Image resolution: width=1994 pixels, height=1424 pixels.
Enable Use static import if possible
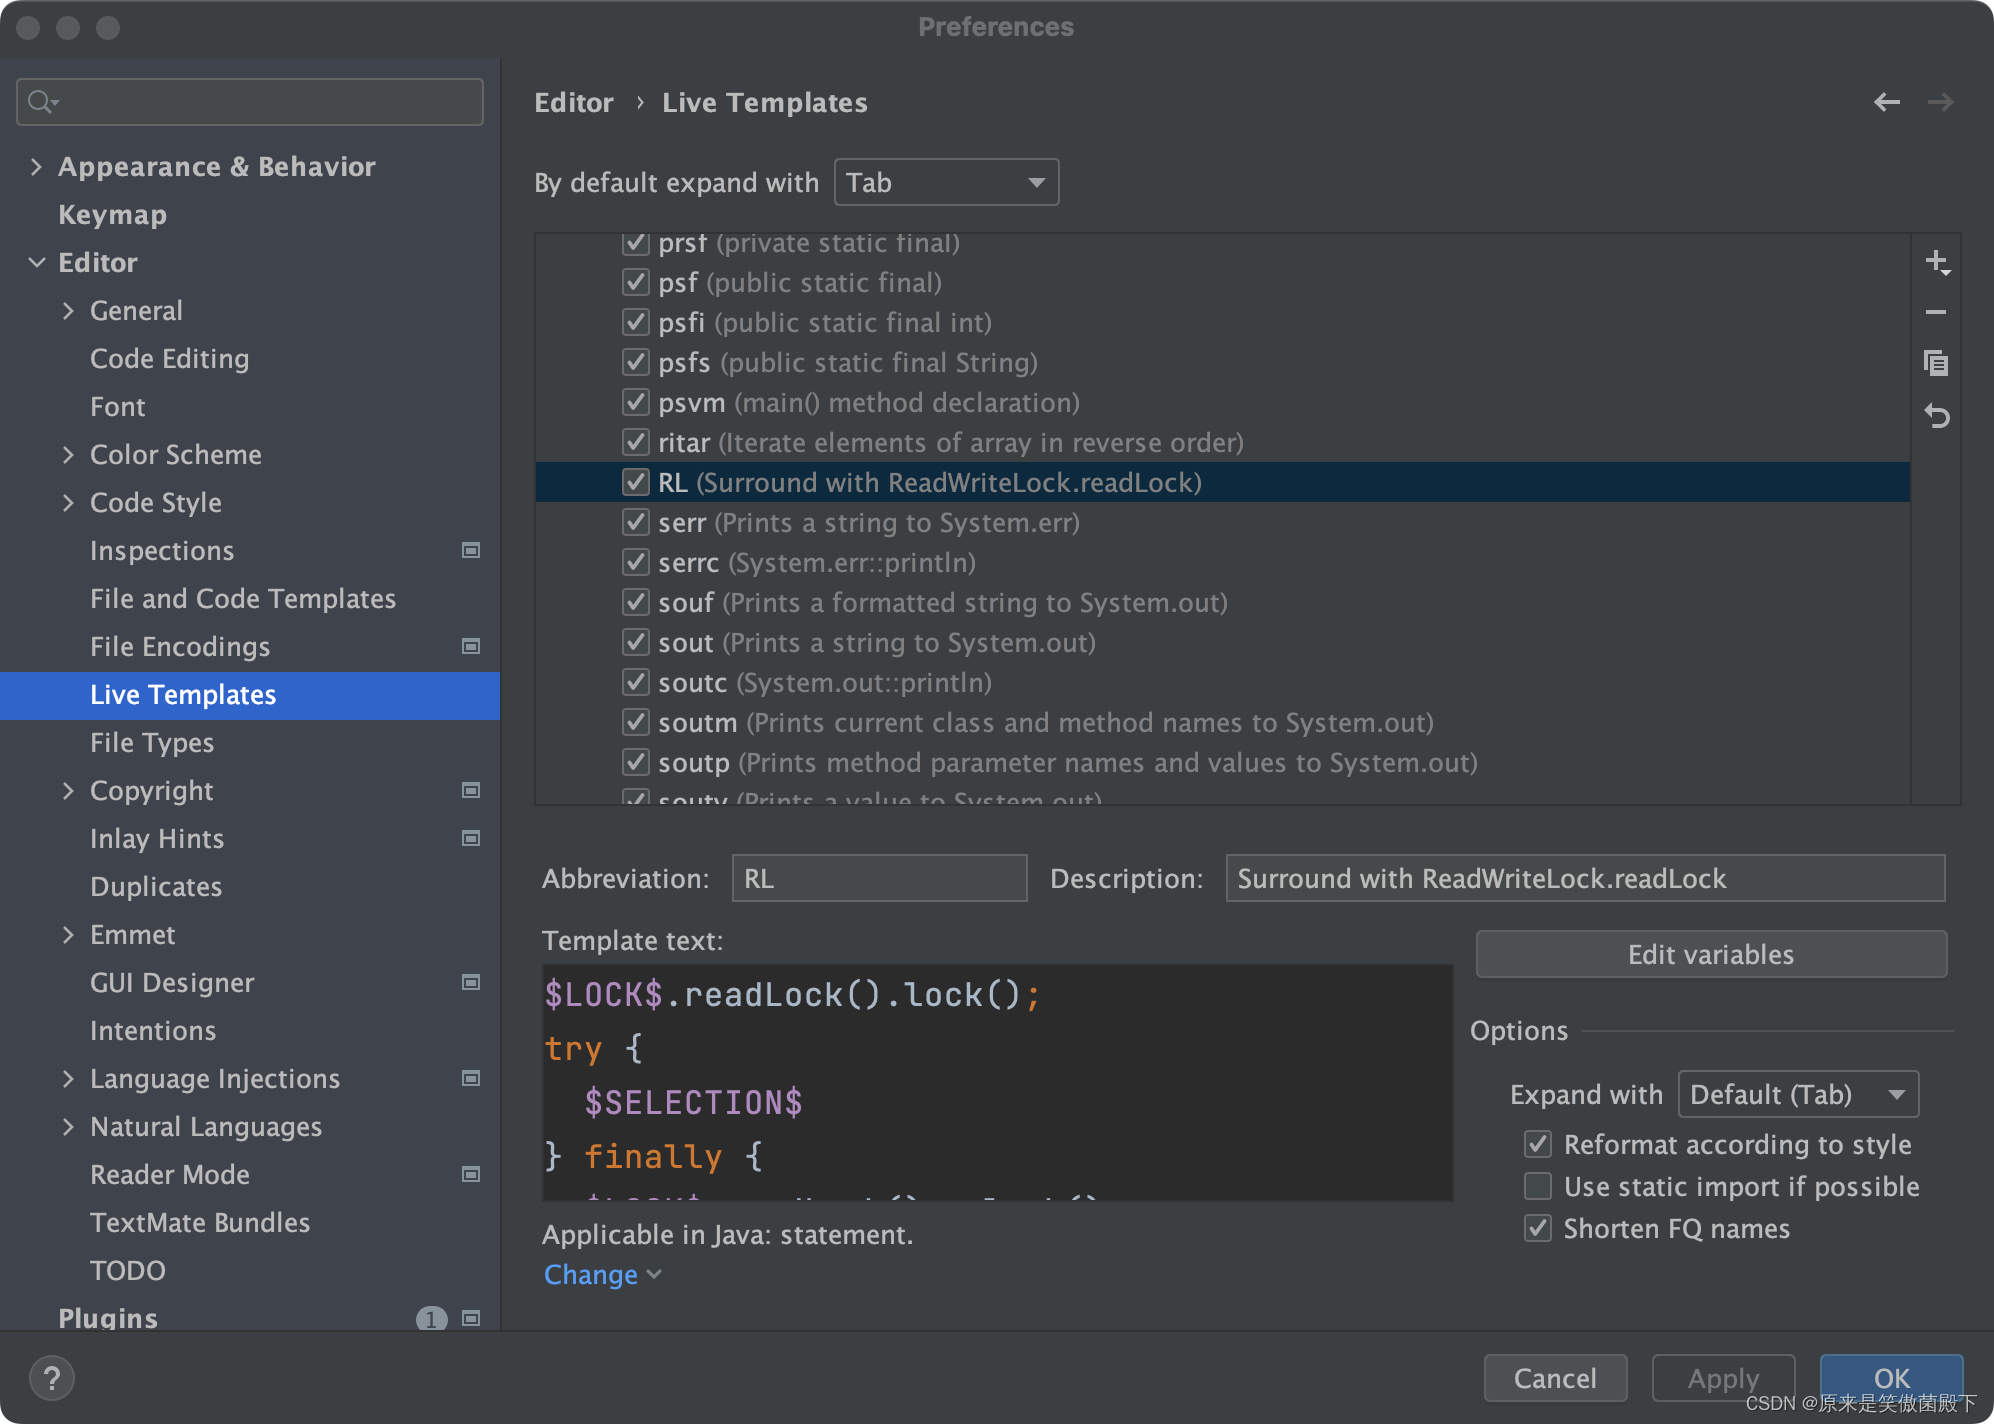(1538, 1187)
